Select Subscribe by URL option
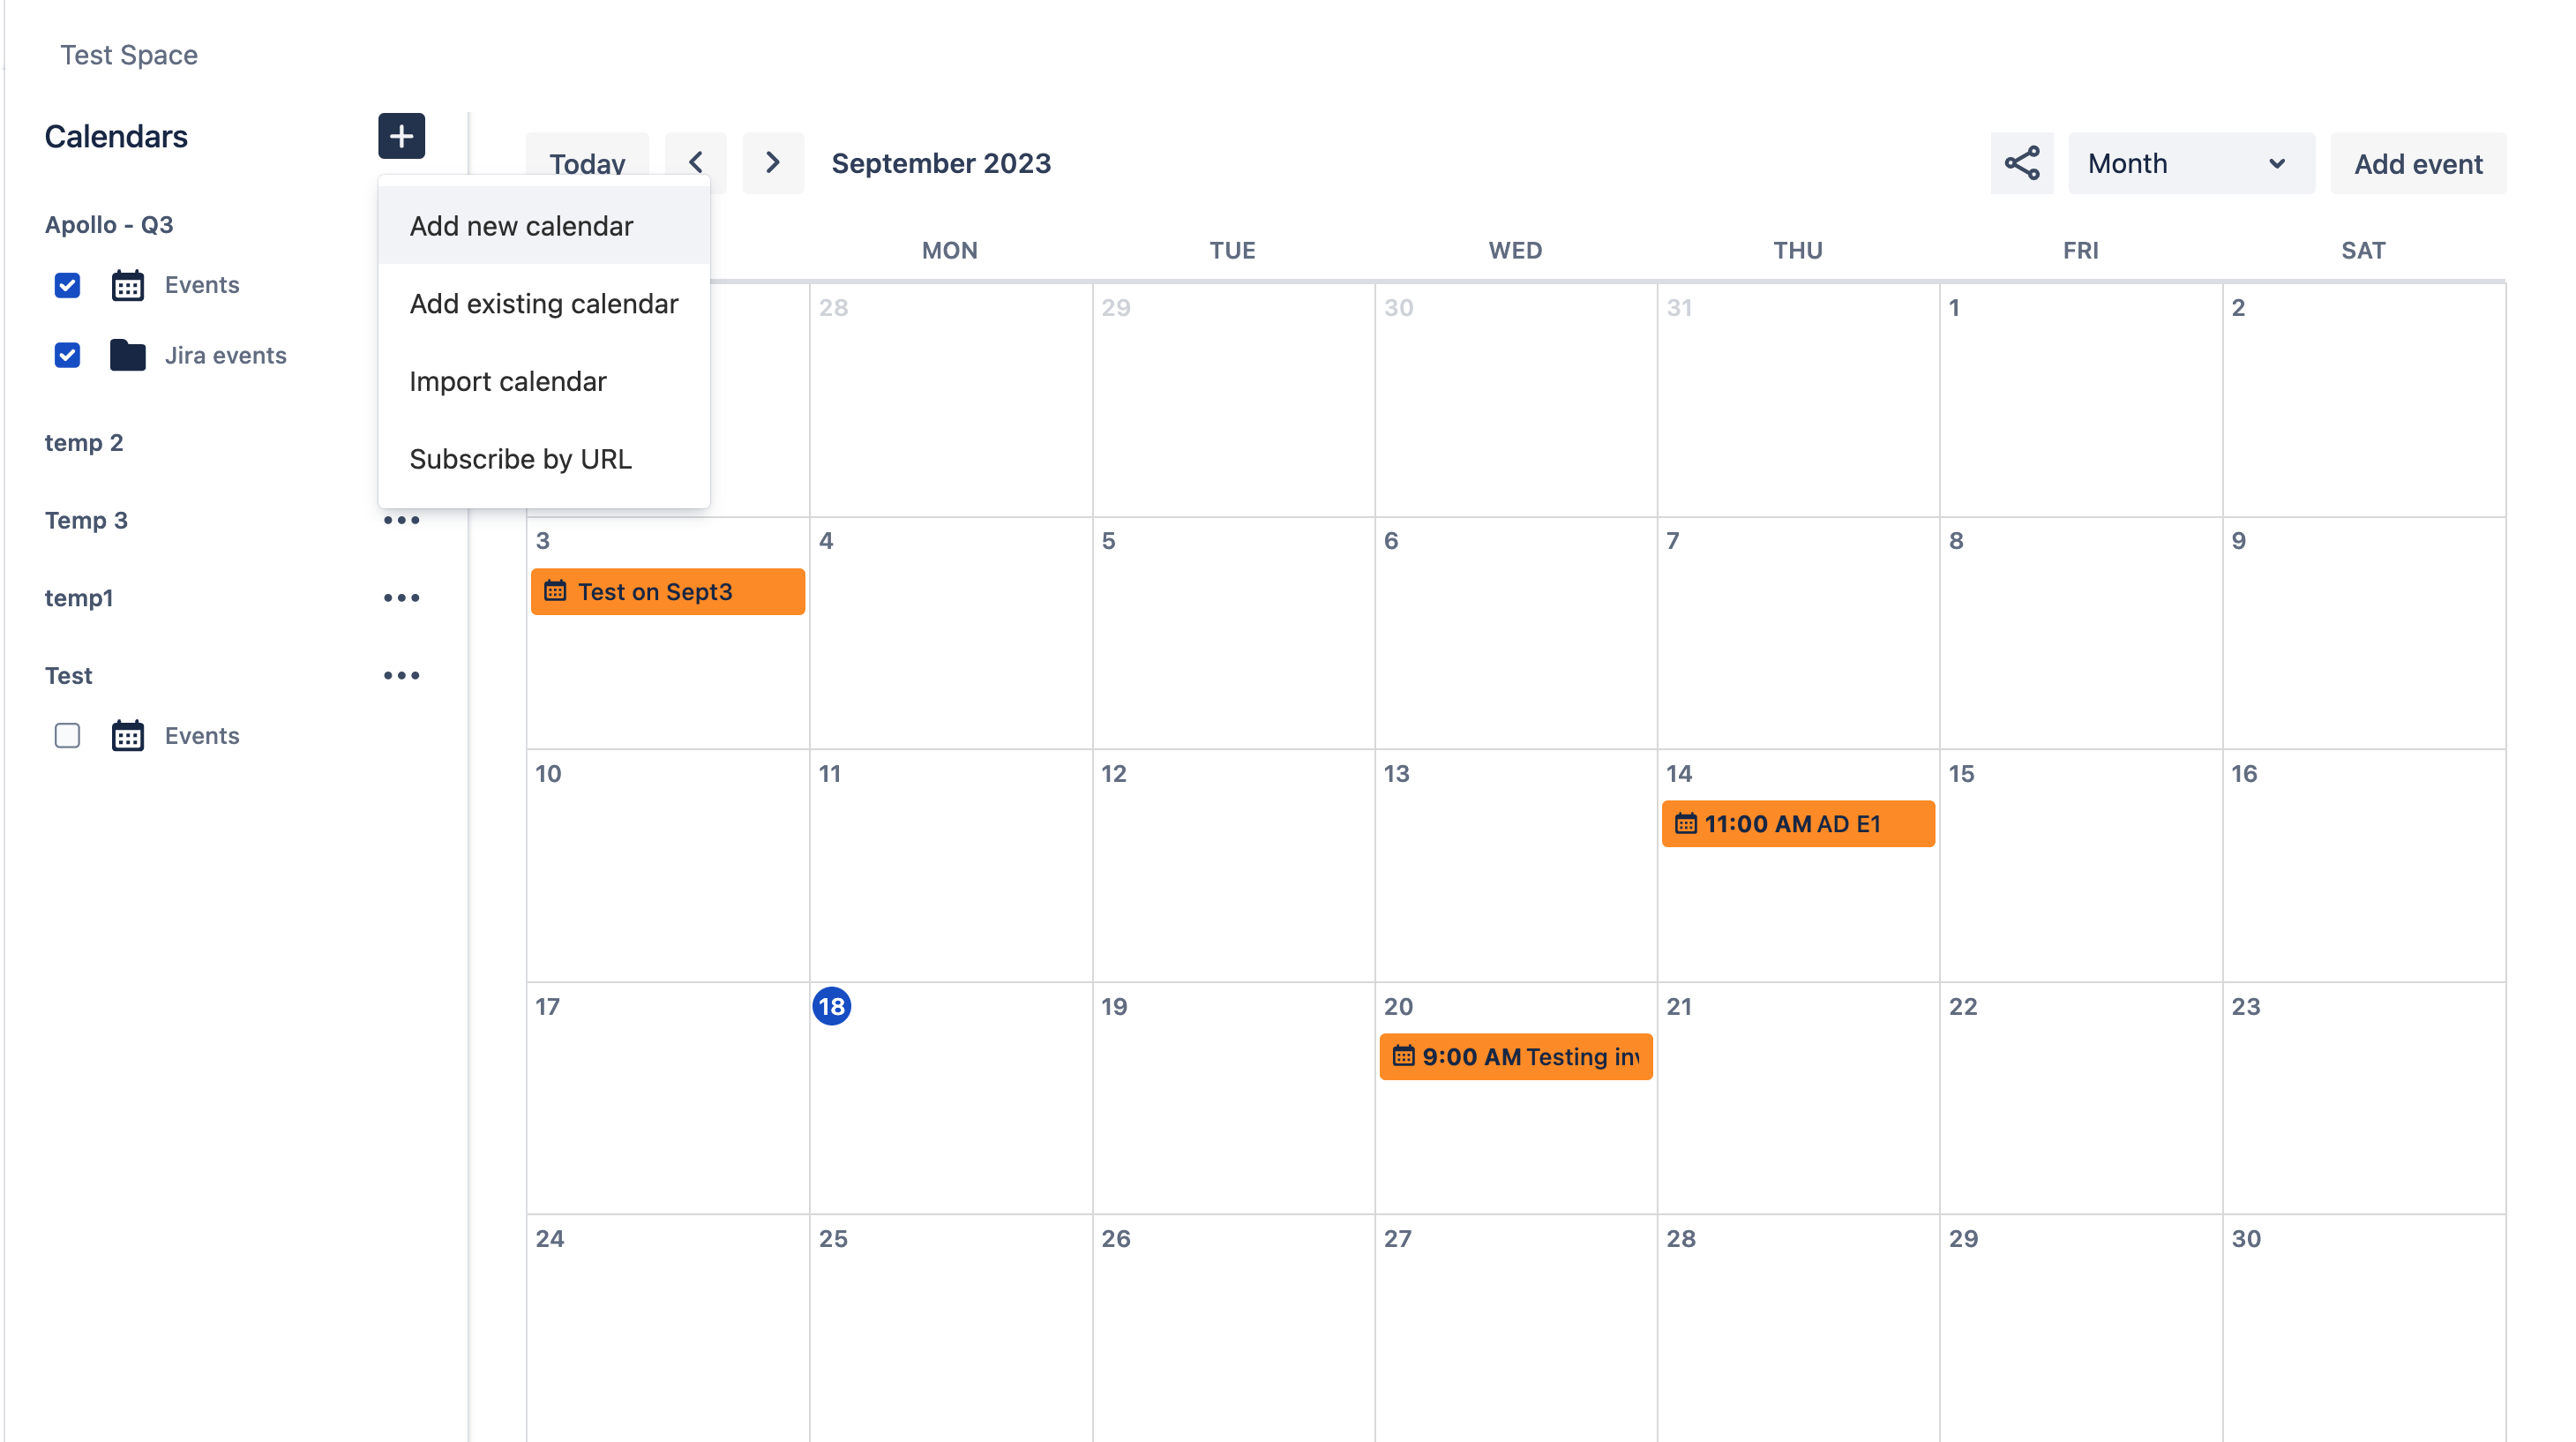This screenshot has width=2576, height=1442. tap(520, 458)
